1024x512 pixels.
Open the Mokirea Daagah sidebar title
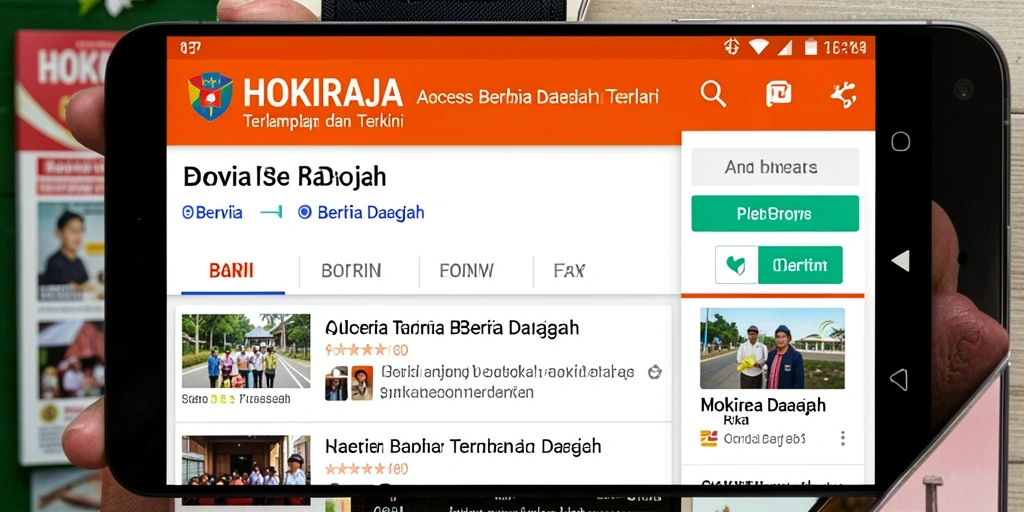click(x=763, y=405)
